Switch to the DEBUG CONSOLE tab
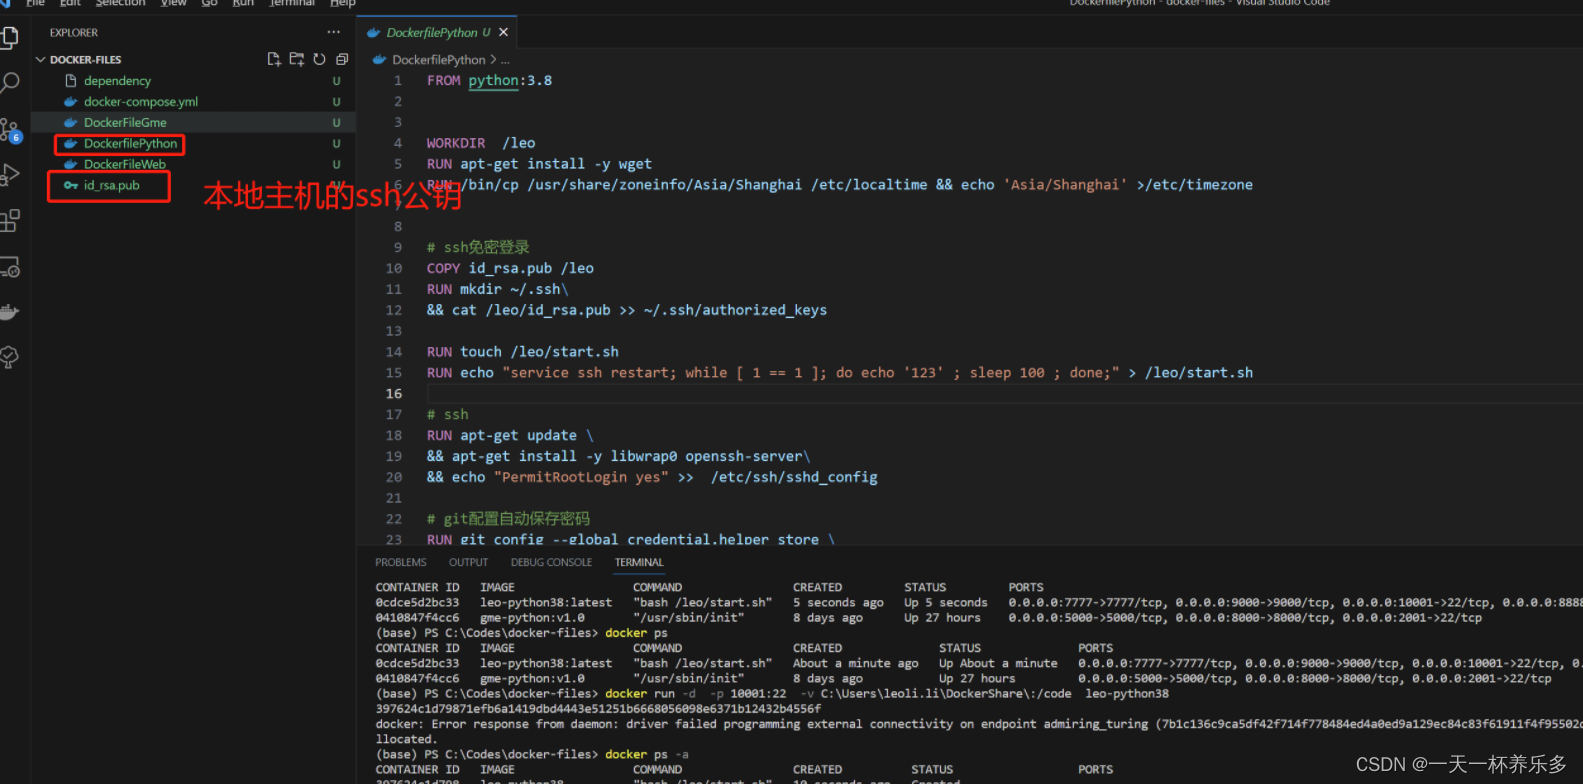The height and width of the screenshot is (784, 1583). pos(551,563)
